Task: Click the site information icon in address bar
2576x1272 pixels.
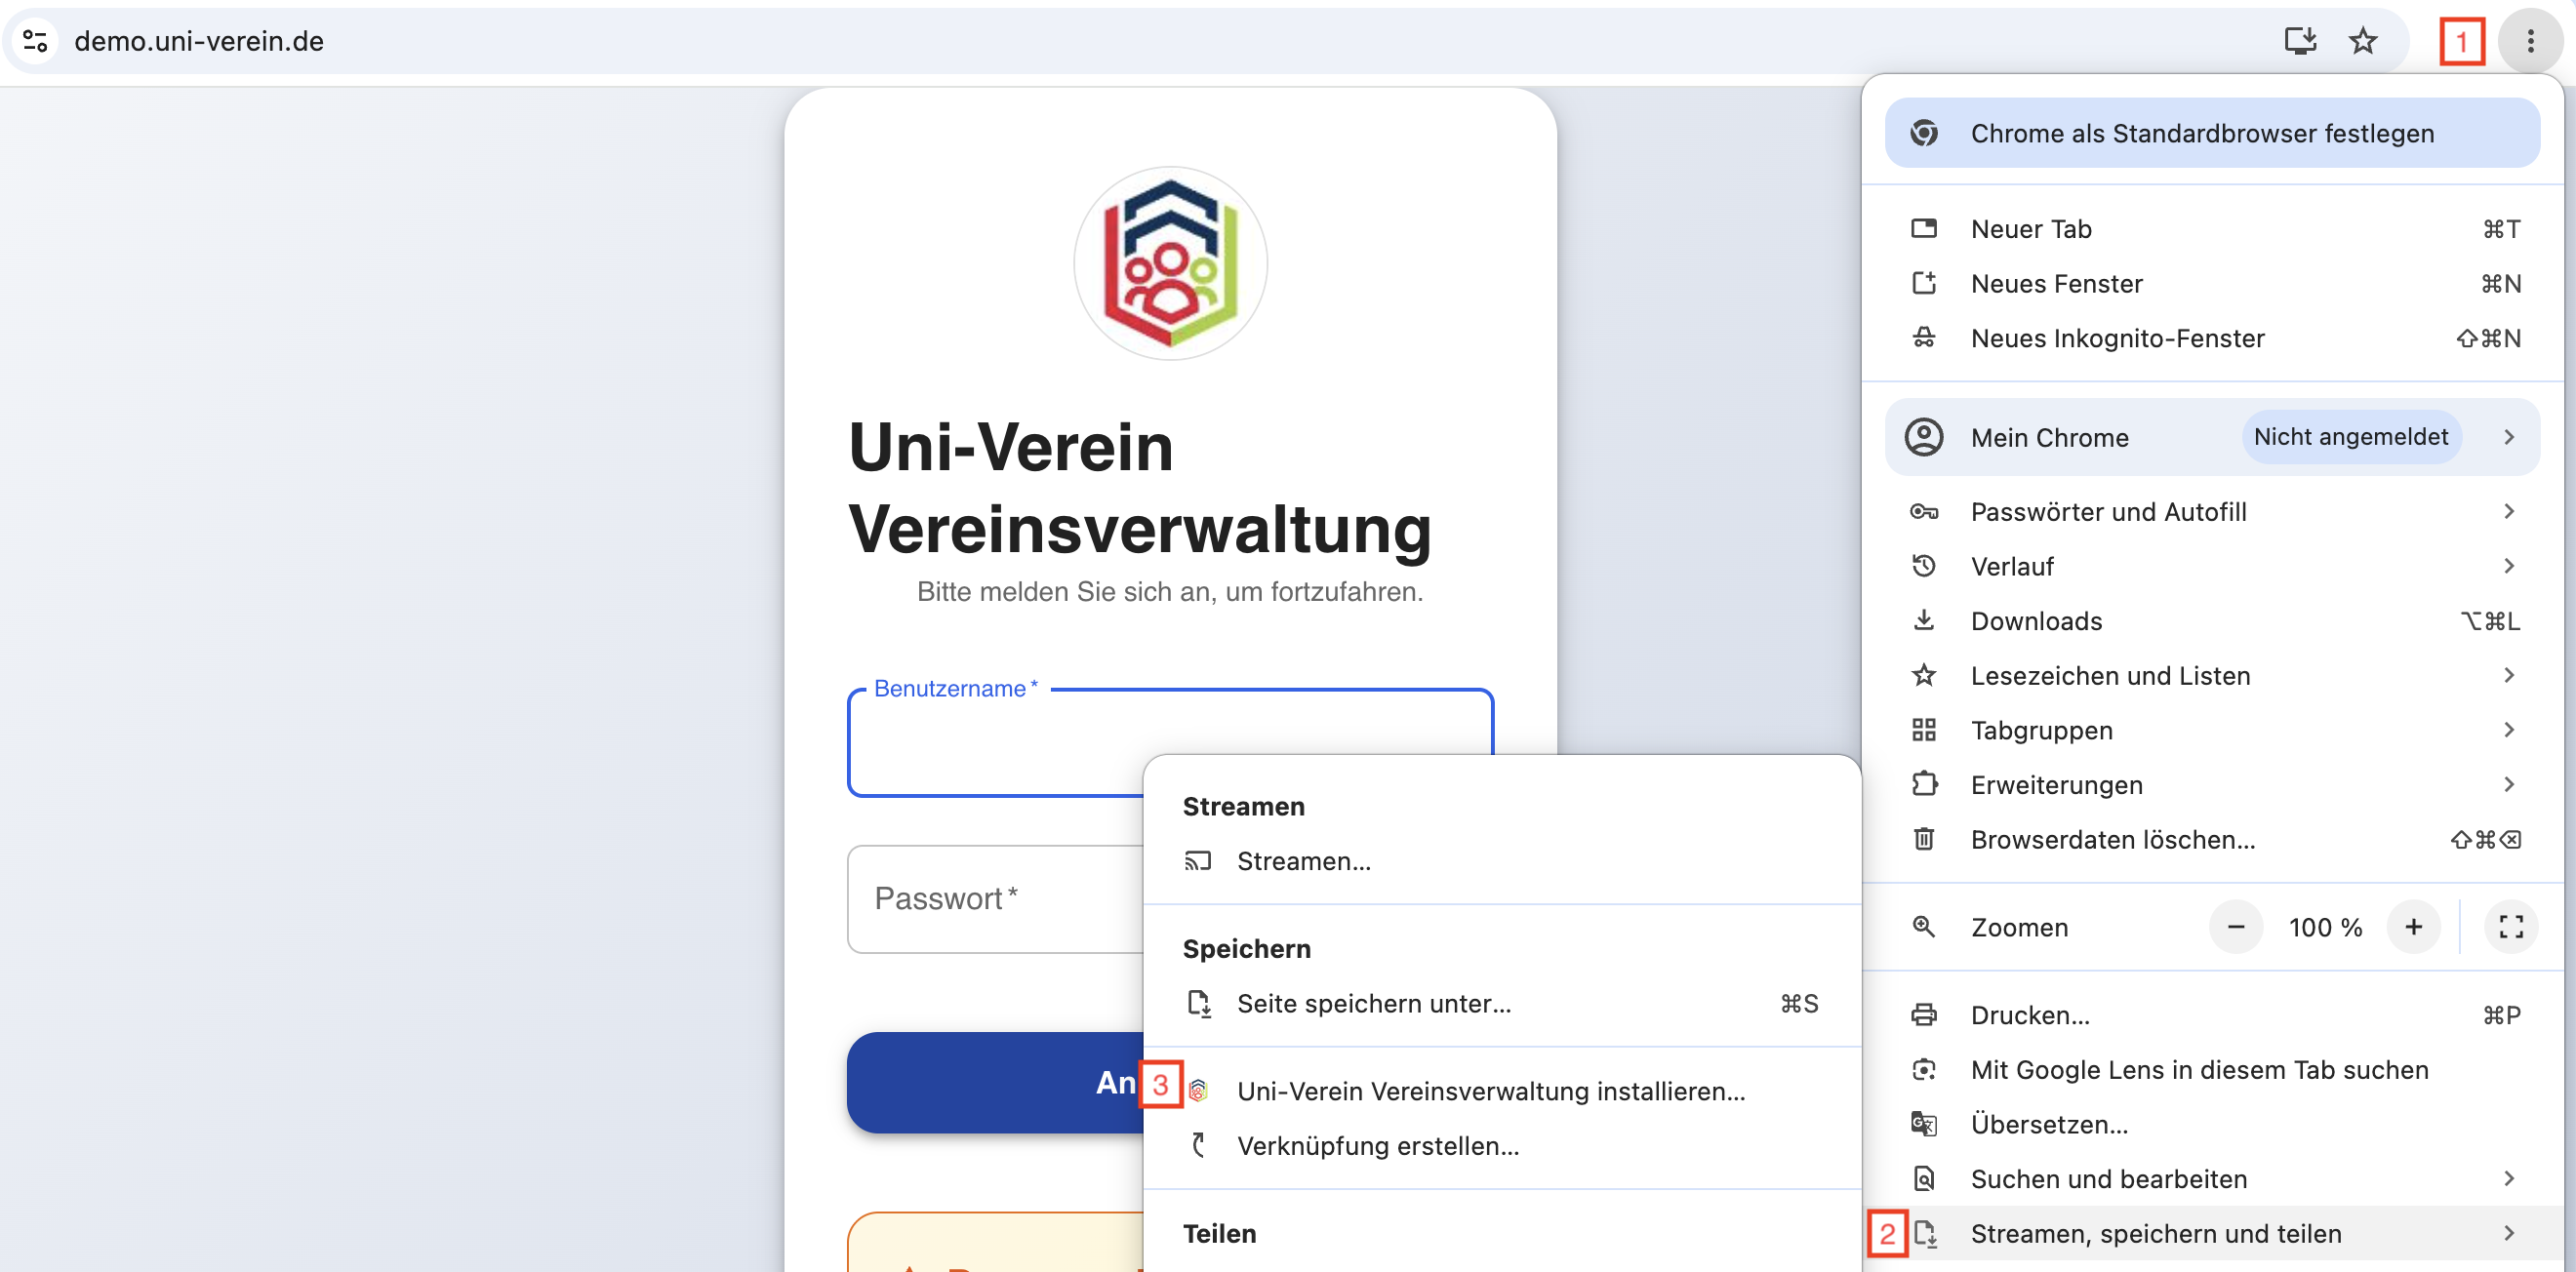Action: click(36, 41)
